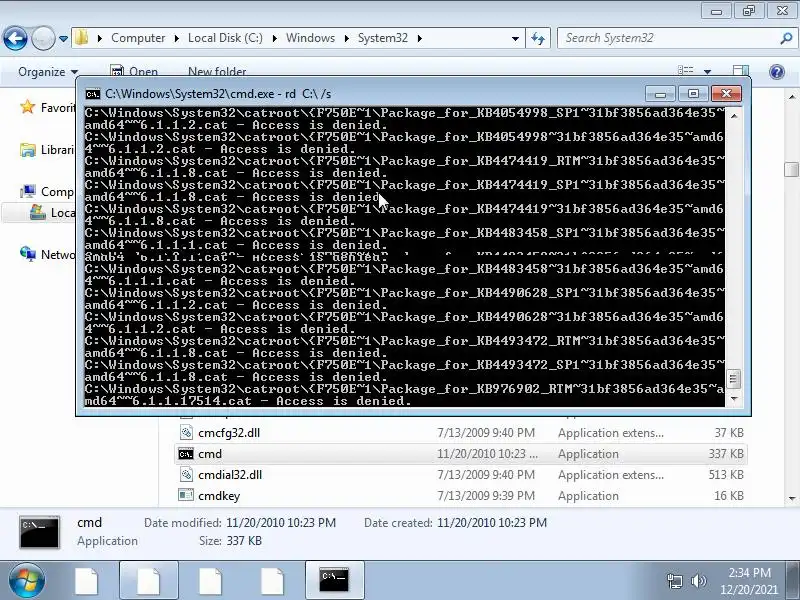Select System32 breadcrumb segment
Screen dimensions: 800x600
[383, 38]
